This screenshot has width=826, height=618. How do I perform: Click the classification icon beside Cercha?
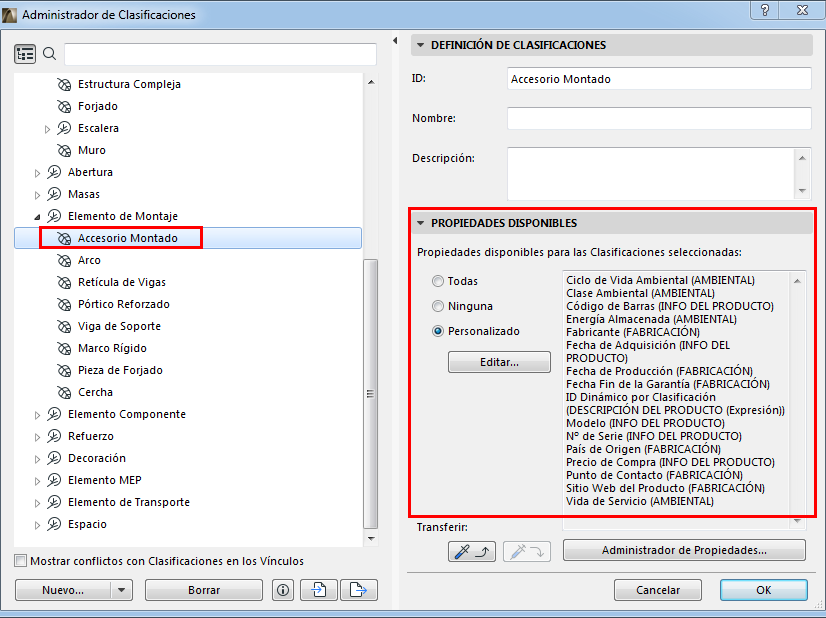(64, 393)
